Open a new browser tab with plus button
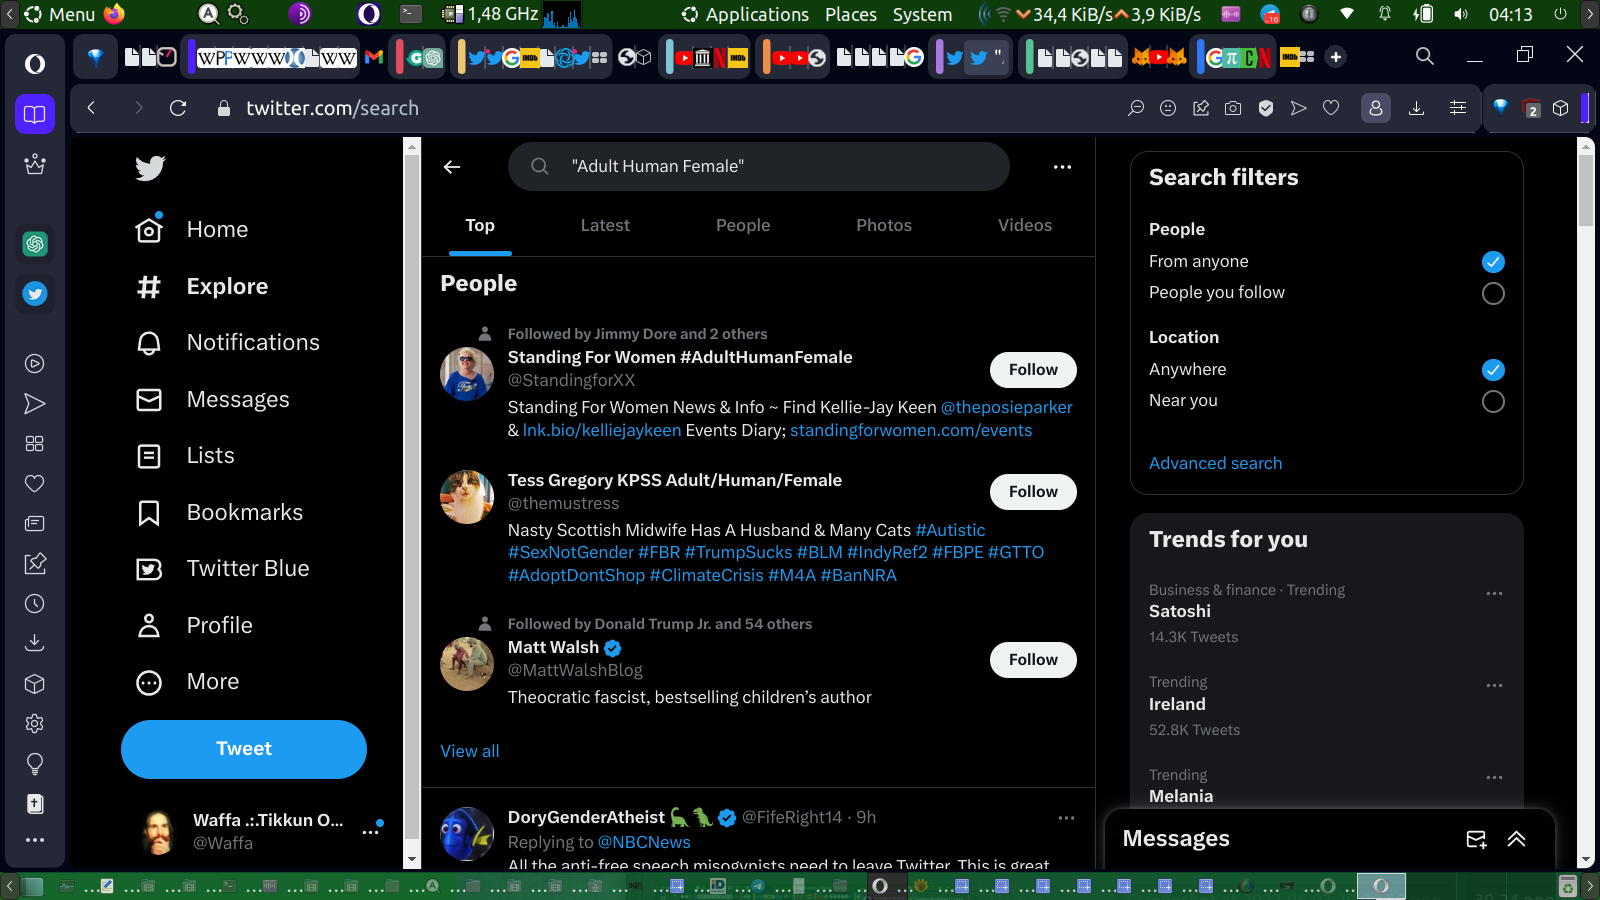This screenshot has width=1600, height=900. 1336,57
